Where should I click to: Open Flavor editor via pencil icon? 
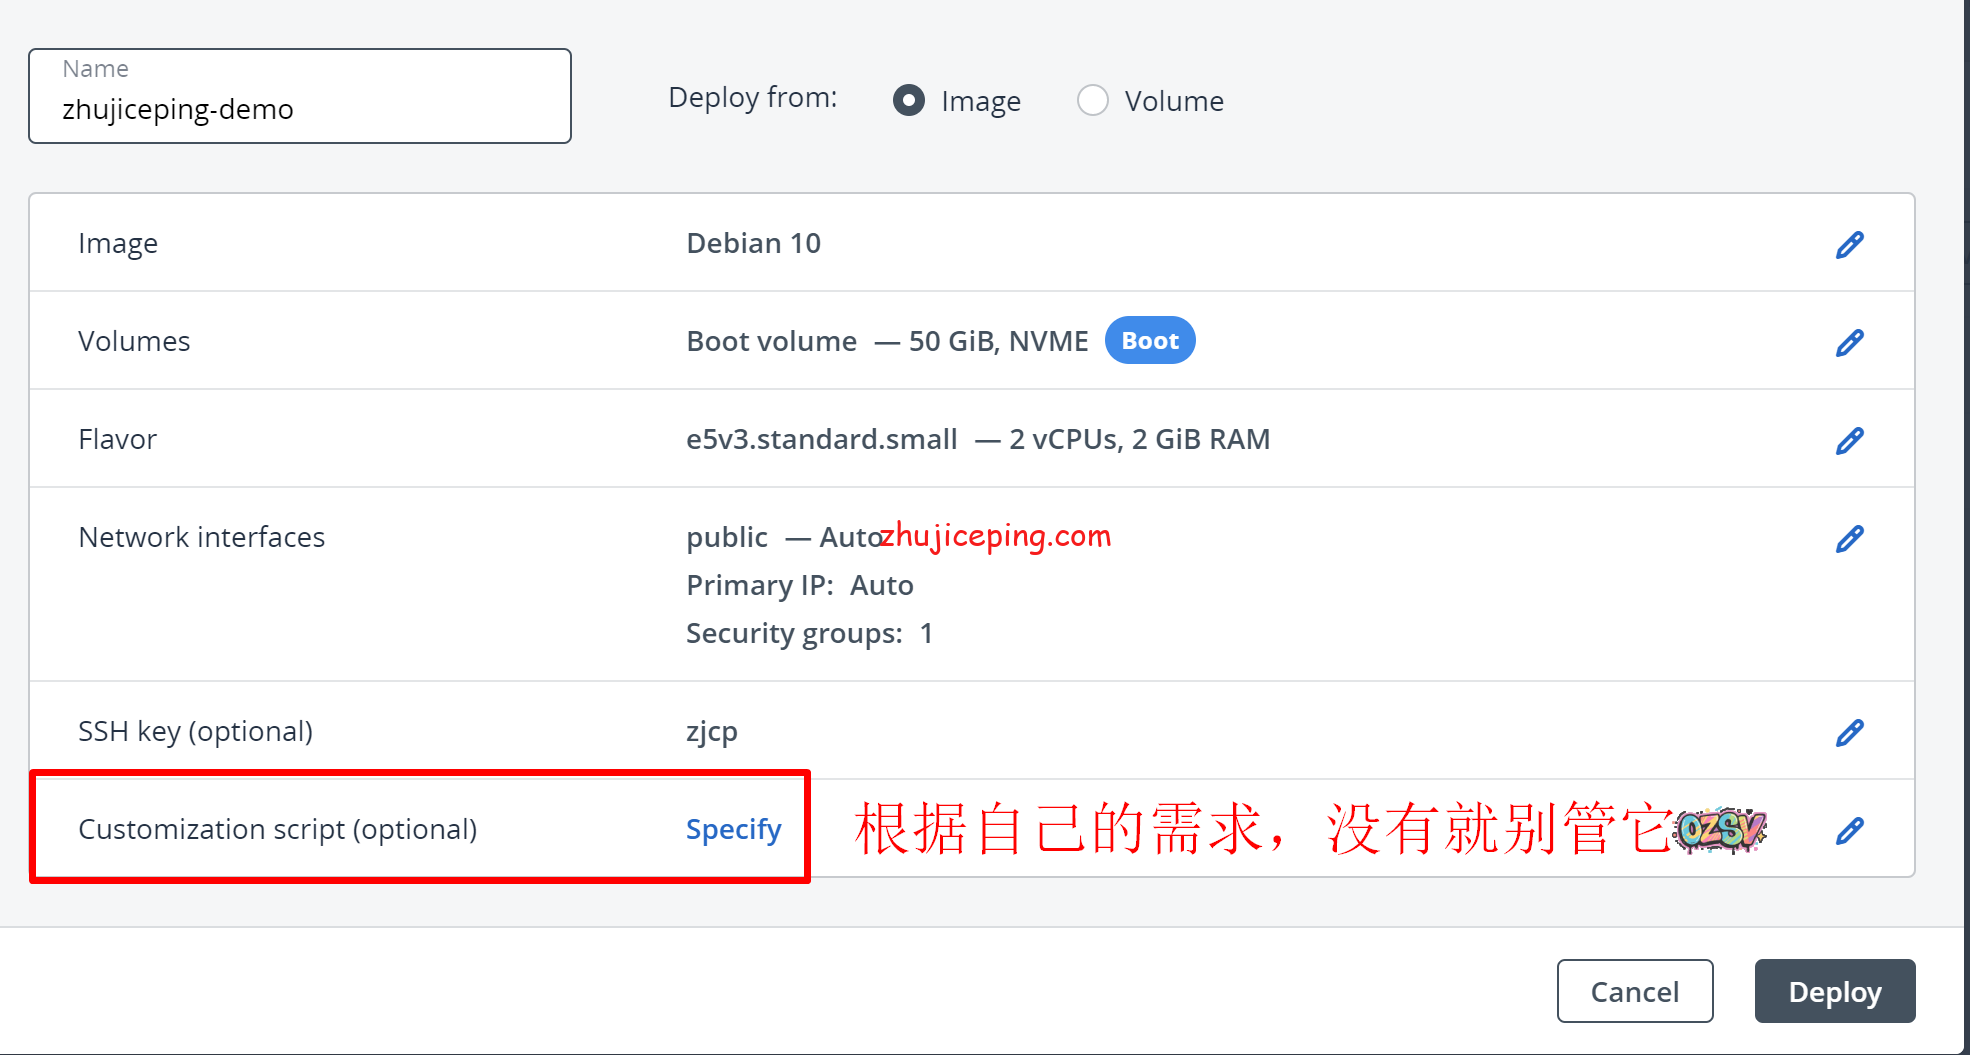(1849, 441)
